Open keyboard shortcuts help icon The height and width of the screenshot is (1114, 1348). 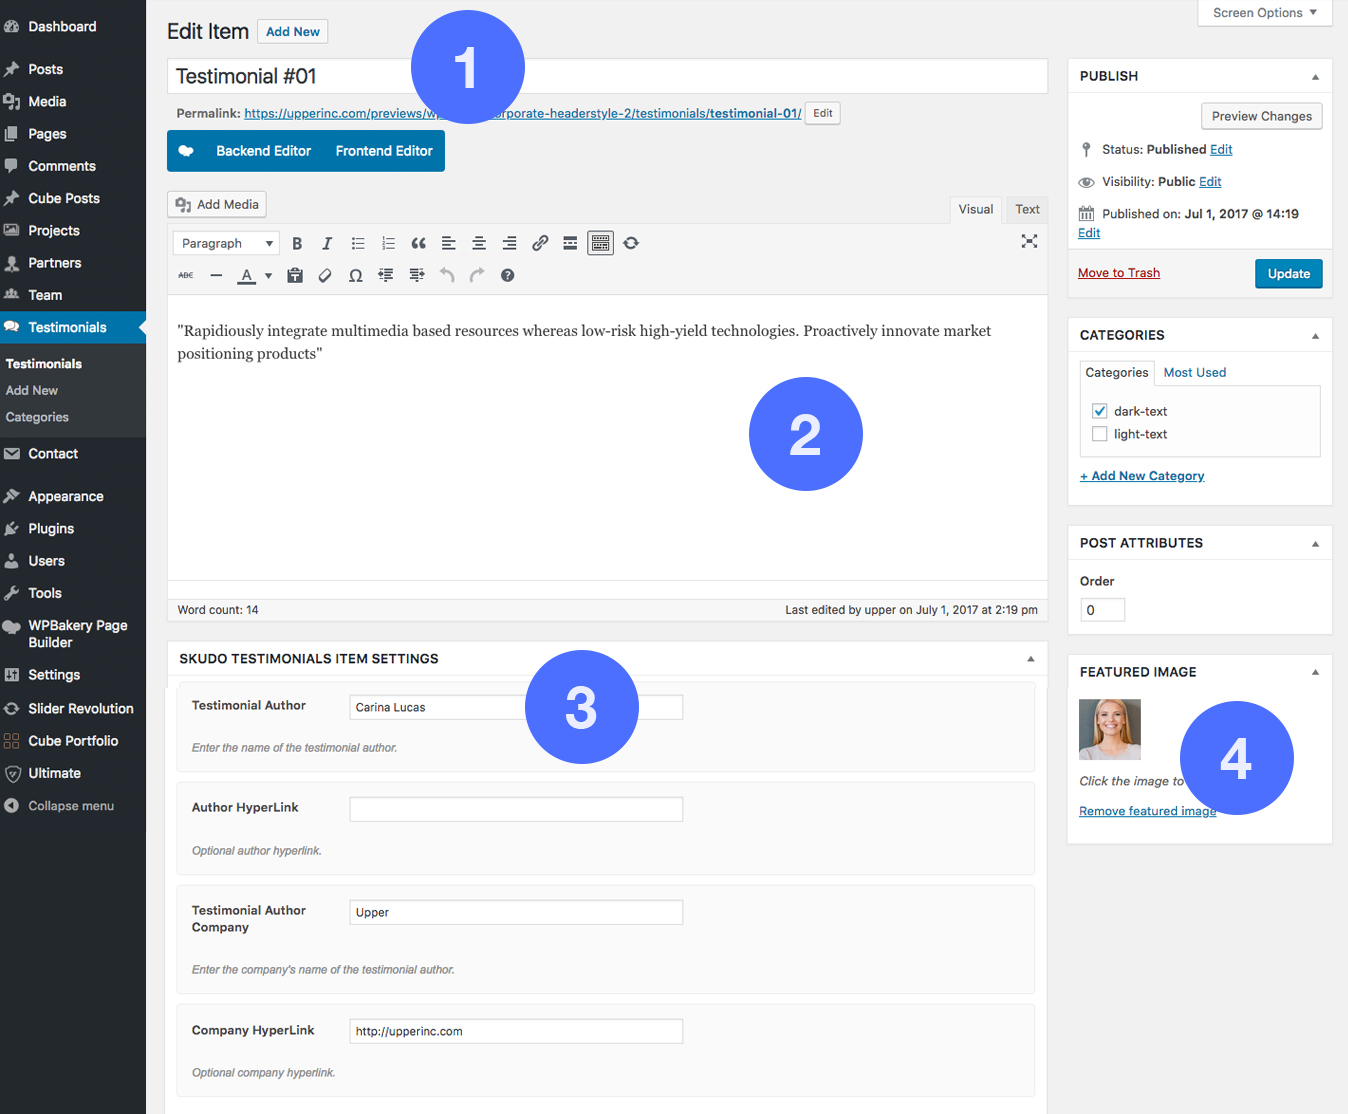(x=508, y=276)
